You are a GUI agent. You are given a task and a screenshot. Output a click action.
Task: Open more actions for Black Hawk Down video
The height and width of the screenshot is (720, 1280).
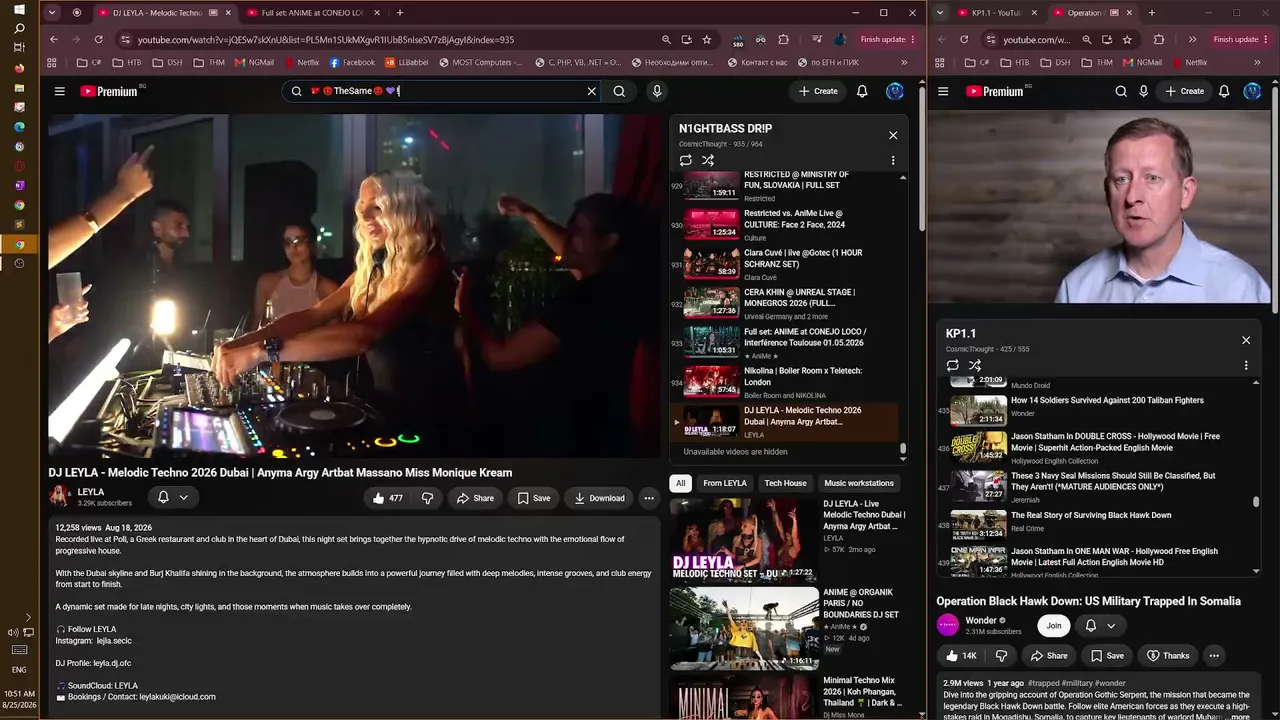[1214, 656]
